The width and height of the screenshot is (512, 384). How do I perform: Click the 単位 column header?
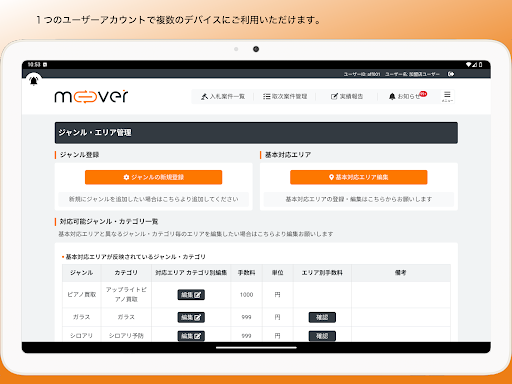coord(278,273)
